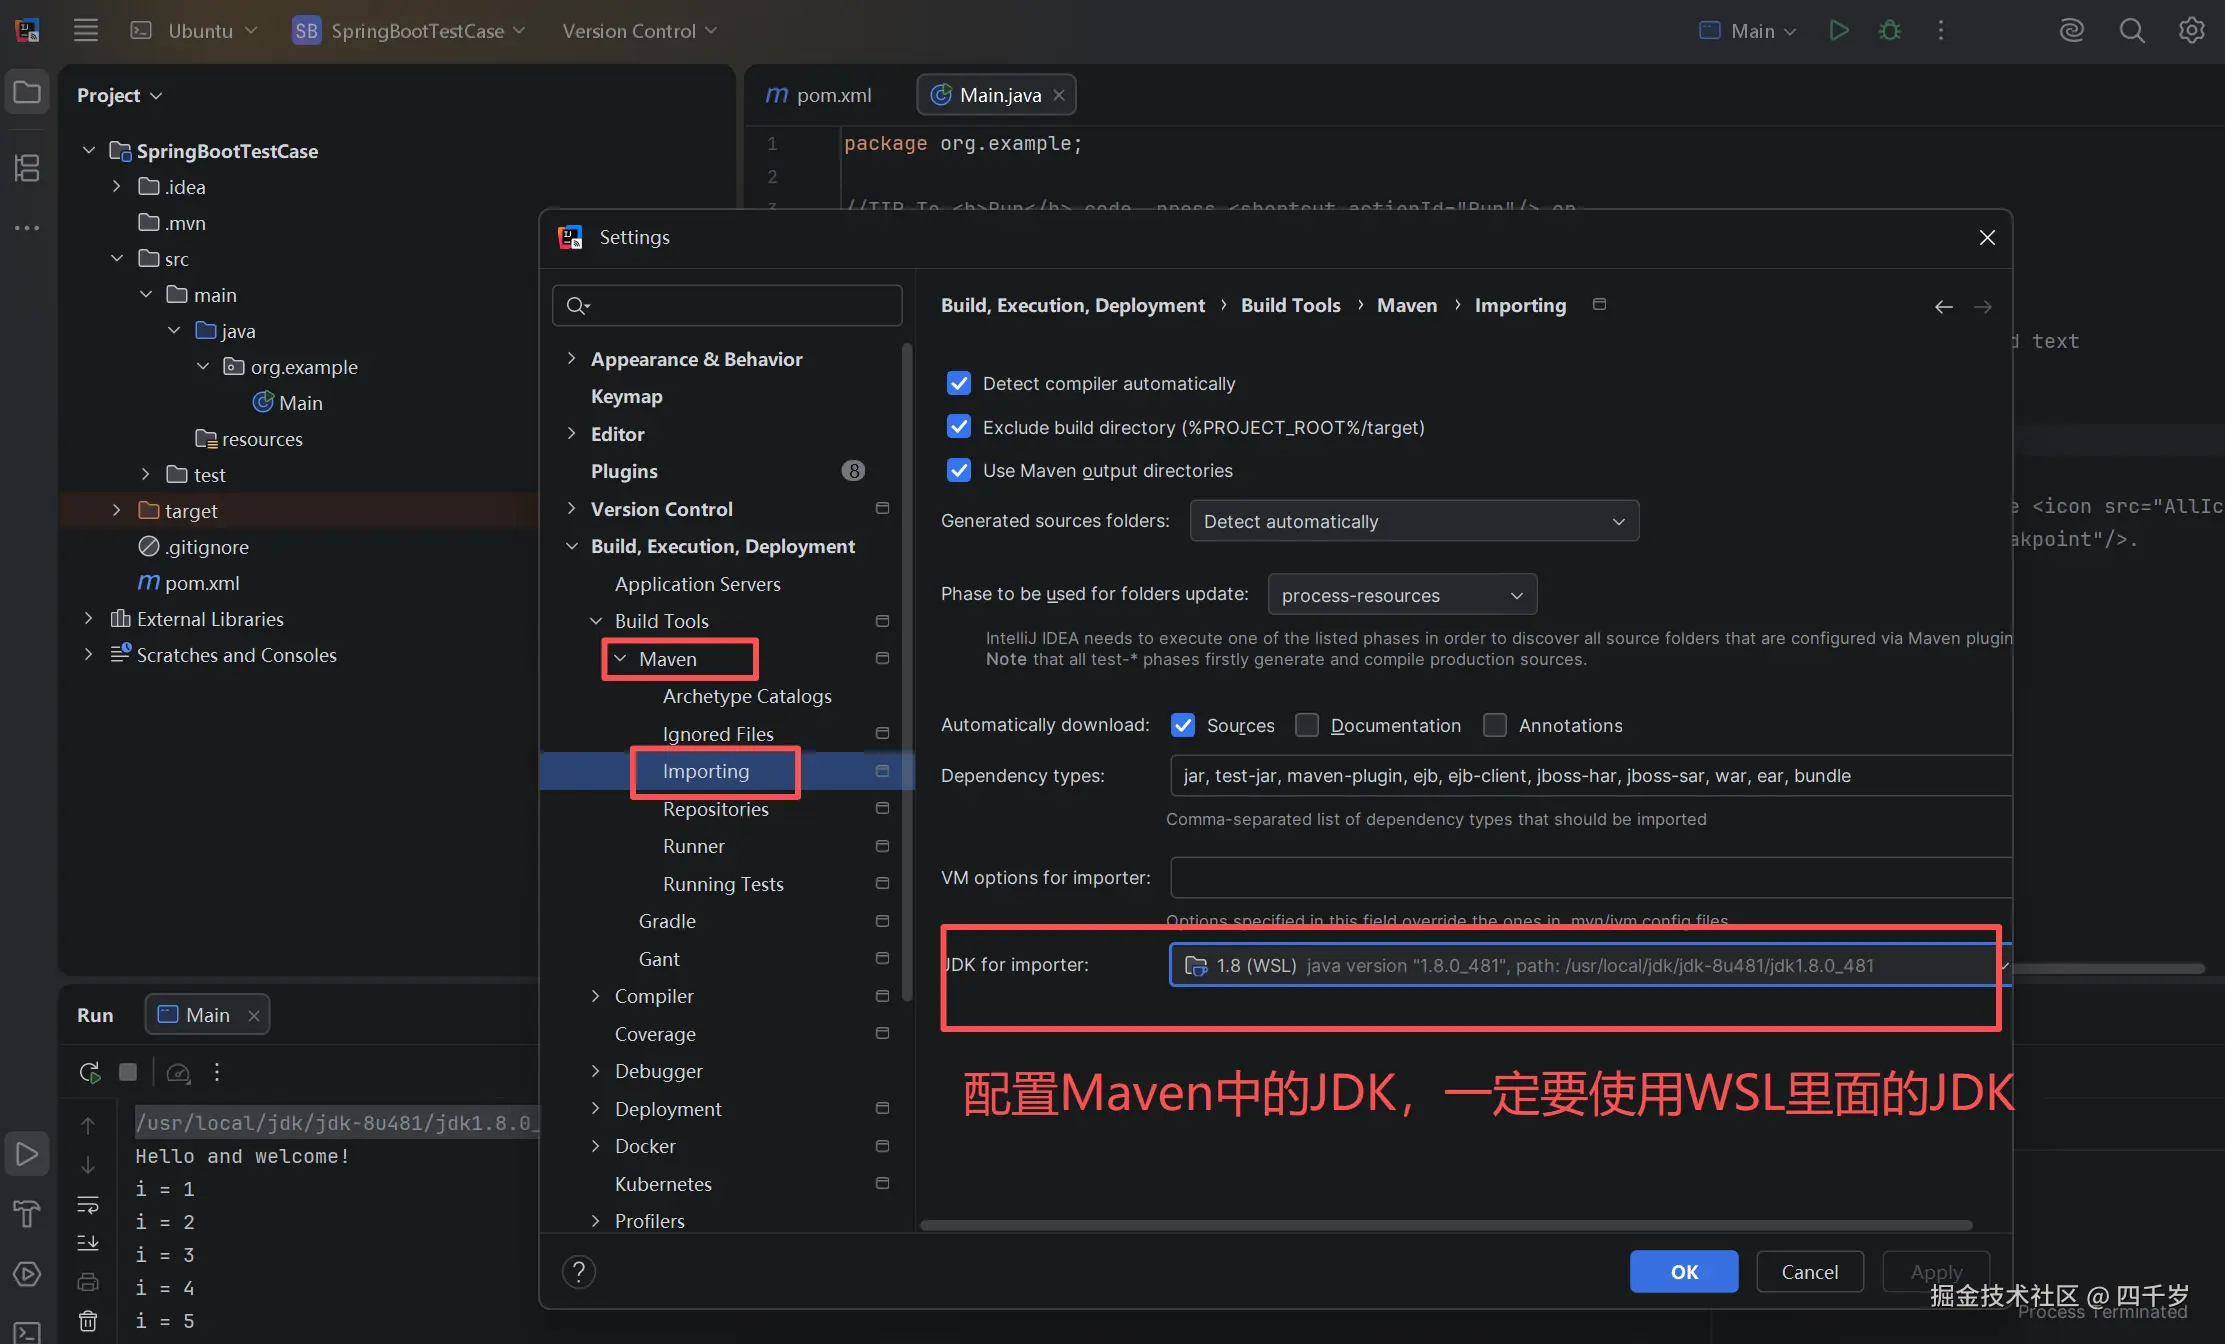This screenshot has width=2225, height=1344.
Task: Expand the Compiler settings node
Action: [x=596, y=996]
